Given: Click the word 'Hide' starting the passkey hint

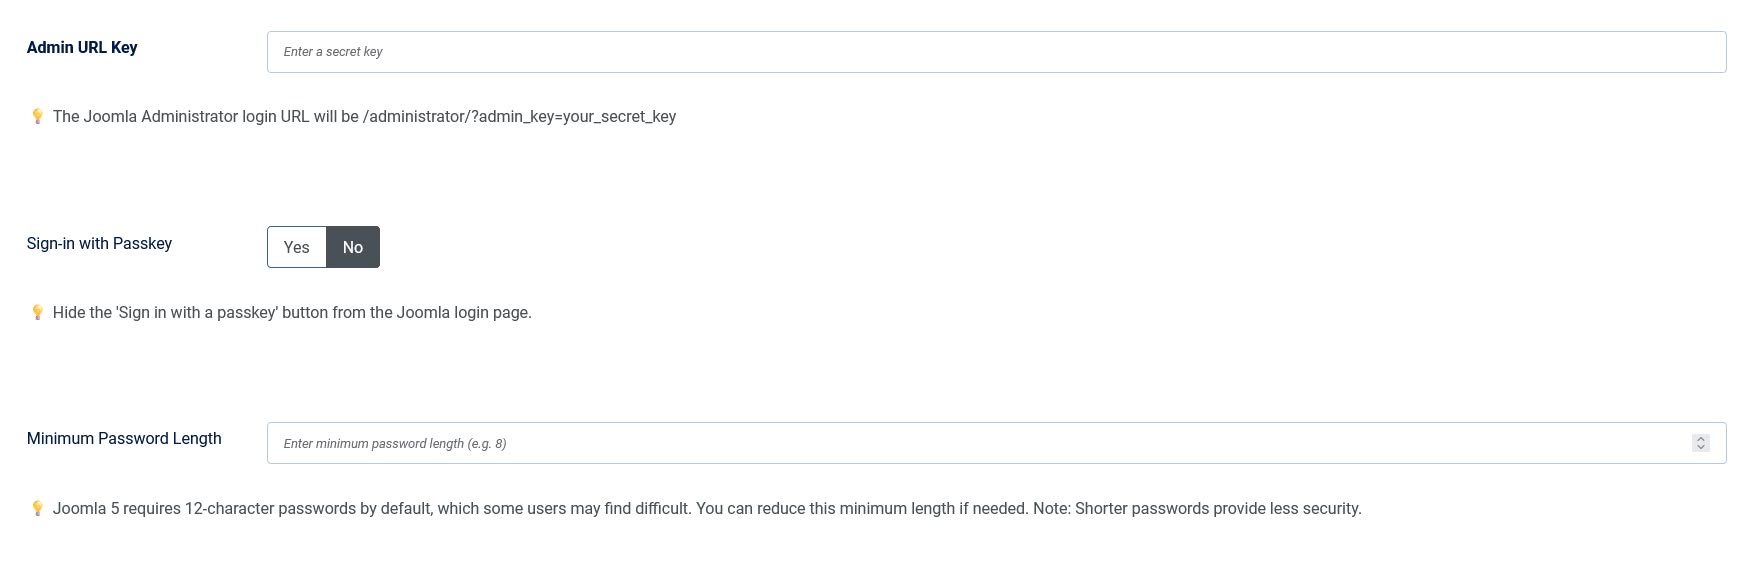Looking at the screenshot, I should pos(68,313).
